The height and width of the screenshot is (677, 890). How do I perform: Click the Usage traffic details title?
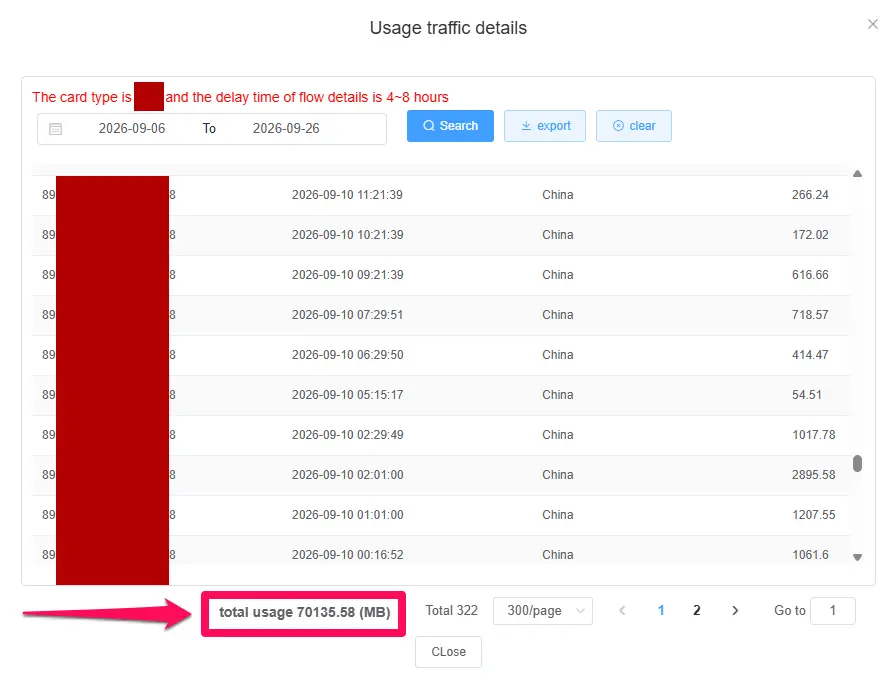[448, 28]
